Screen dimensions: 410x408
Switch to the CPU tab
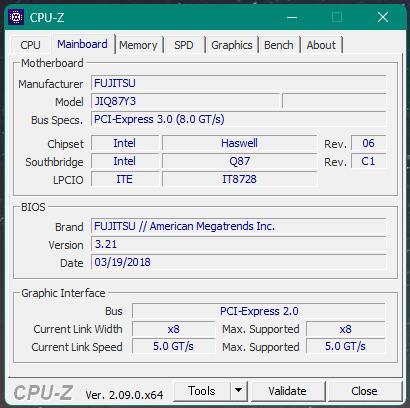tap(30, 45)
